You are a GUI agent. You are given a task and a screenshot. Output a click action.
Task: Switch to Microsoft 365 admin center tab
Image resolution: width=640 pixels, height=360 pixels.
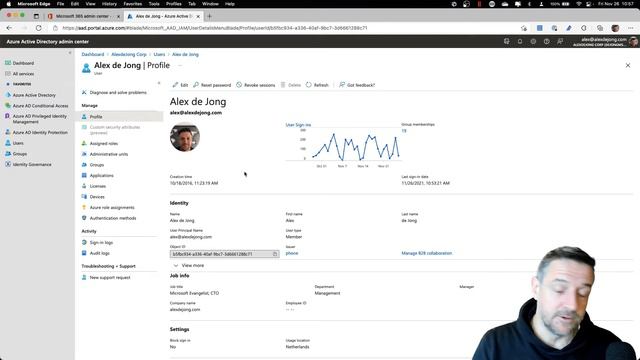pyautogui.click(x=83, y=16)
